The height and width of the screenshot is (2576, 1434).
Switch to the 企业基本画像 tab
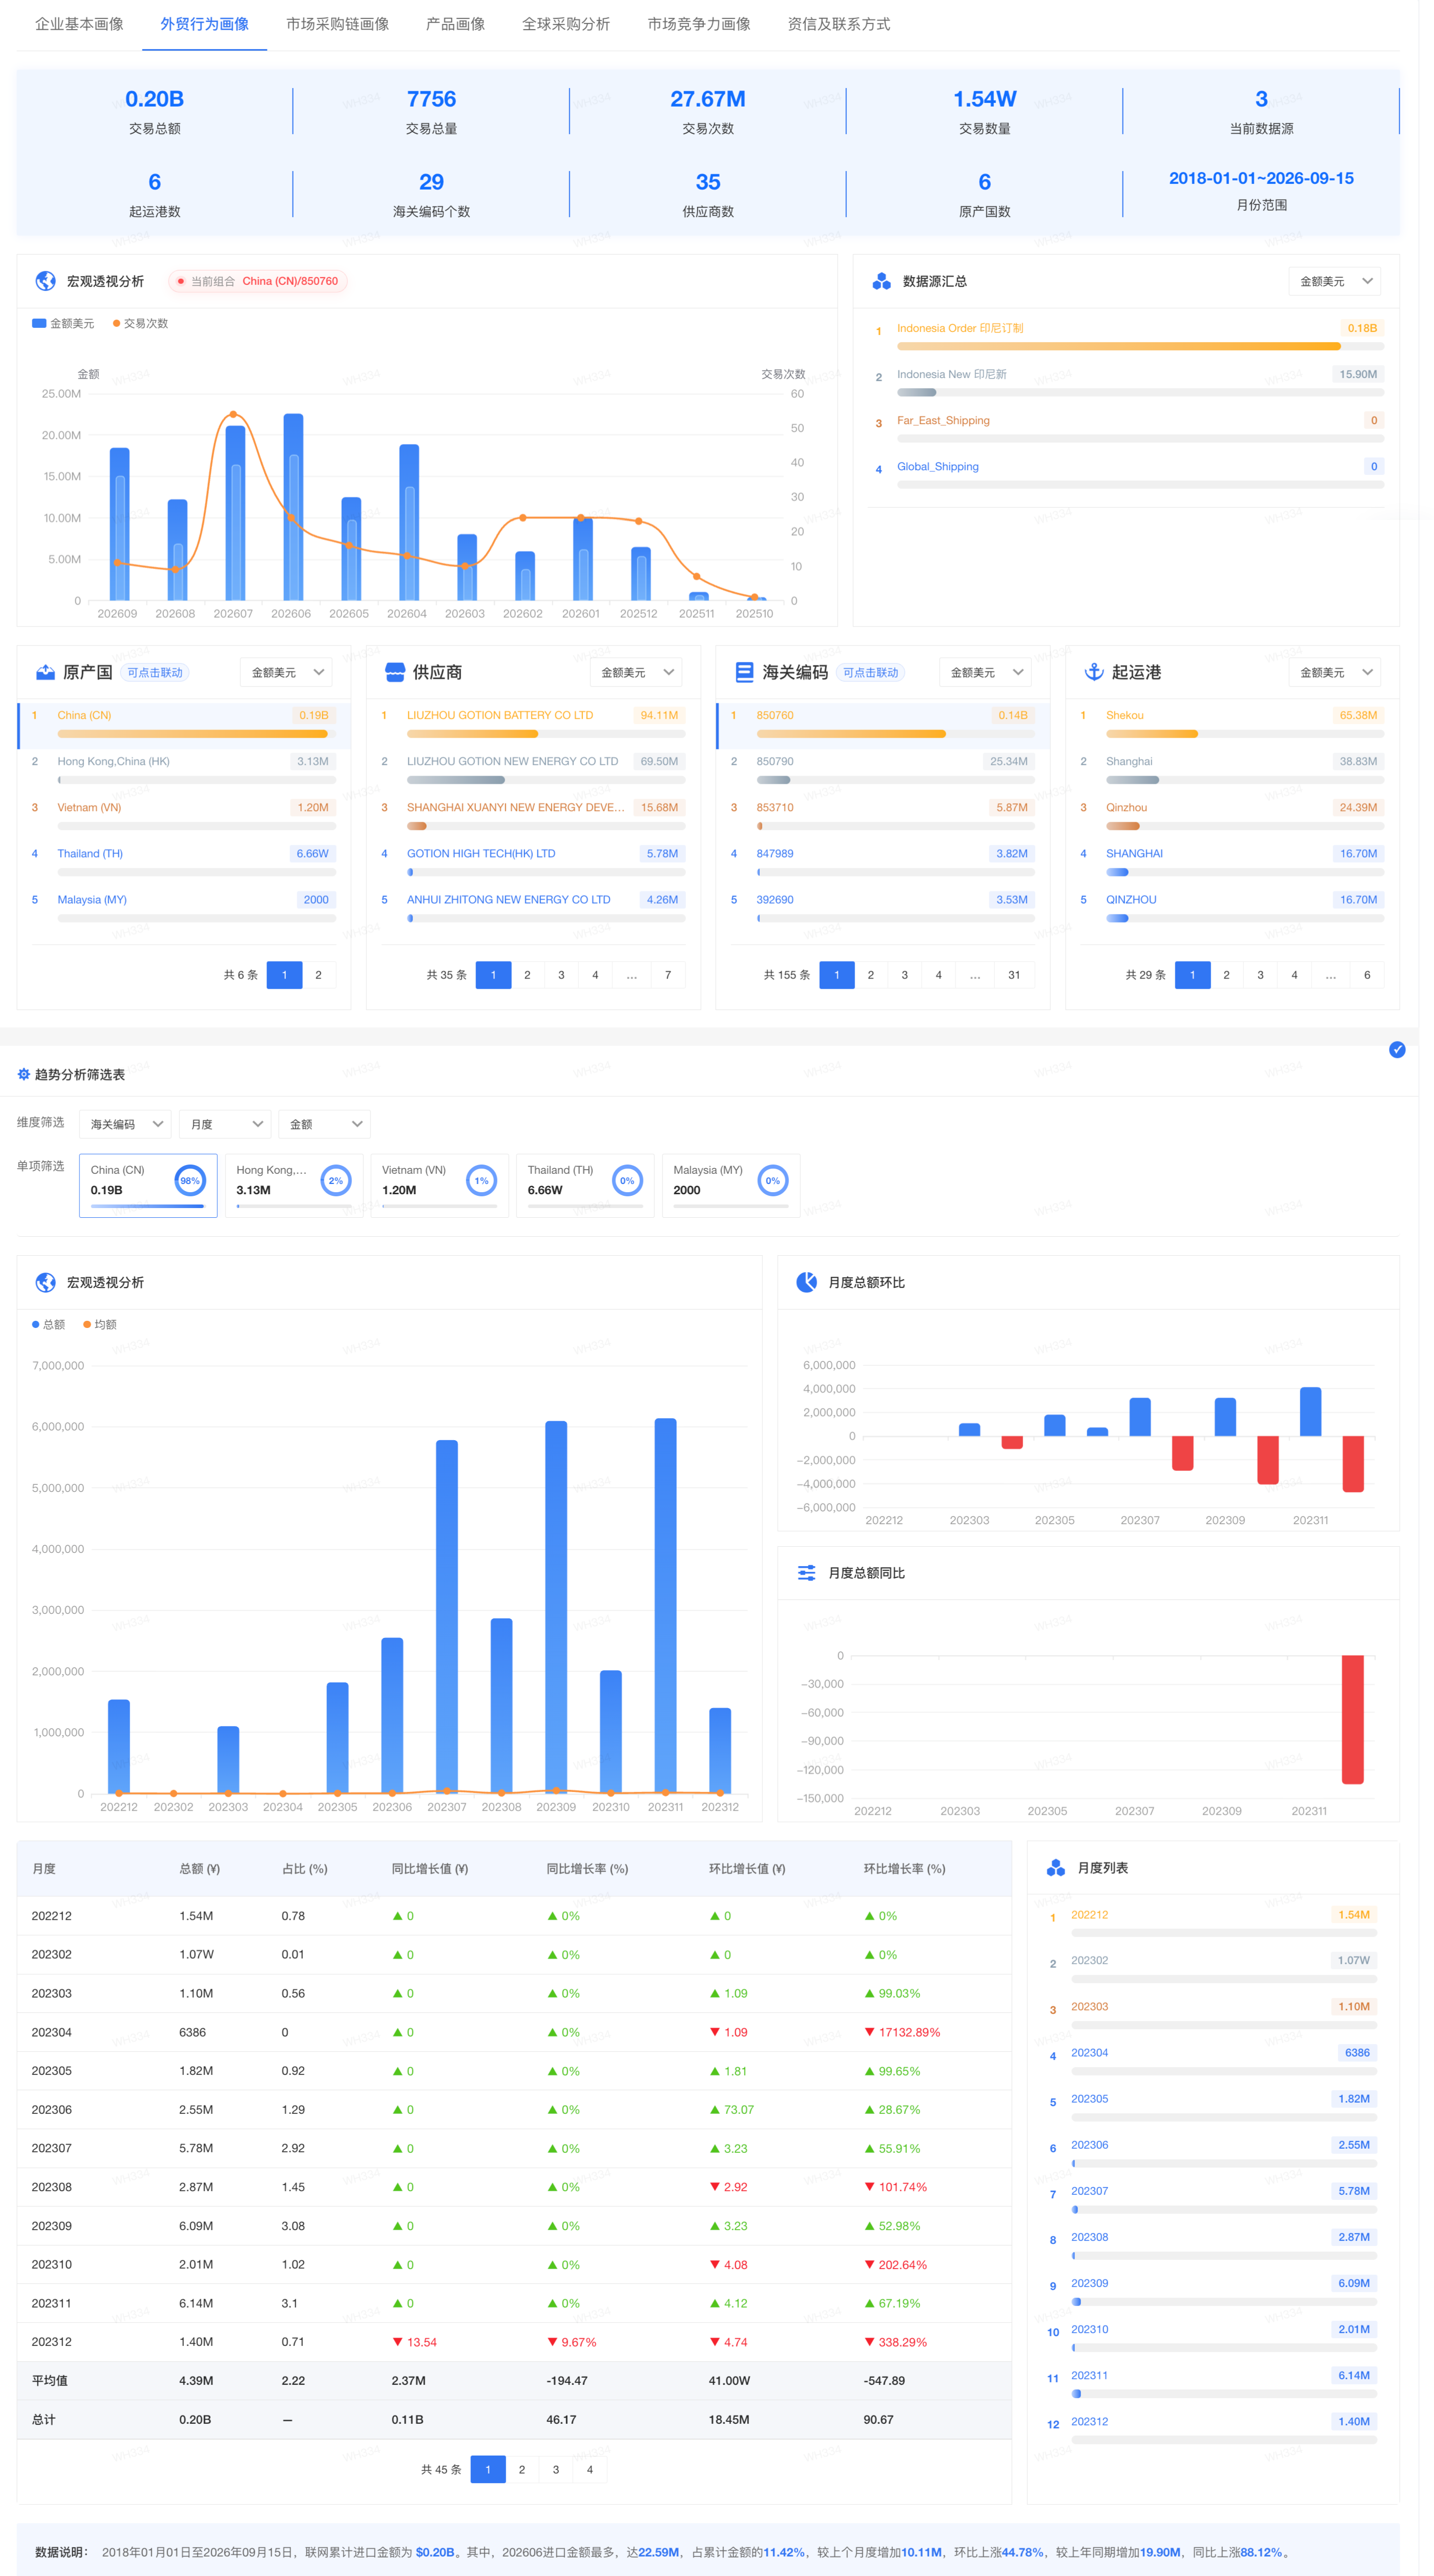click(80, 24)
